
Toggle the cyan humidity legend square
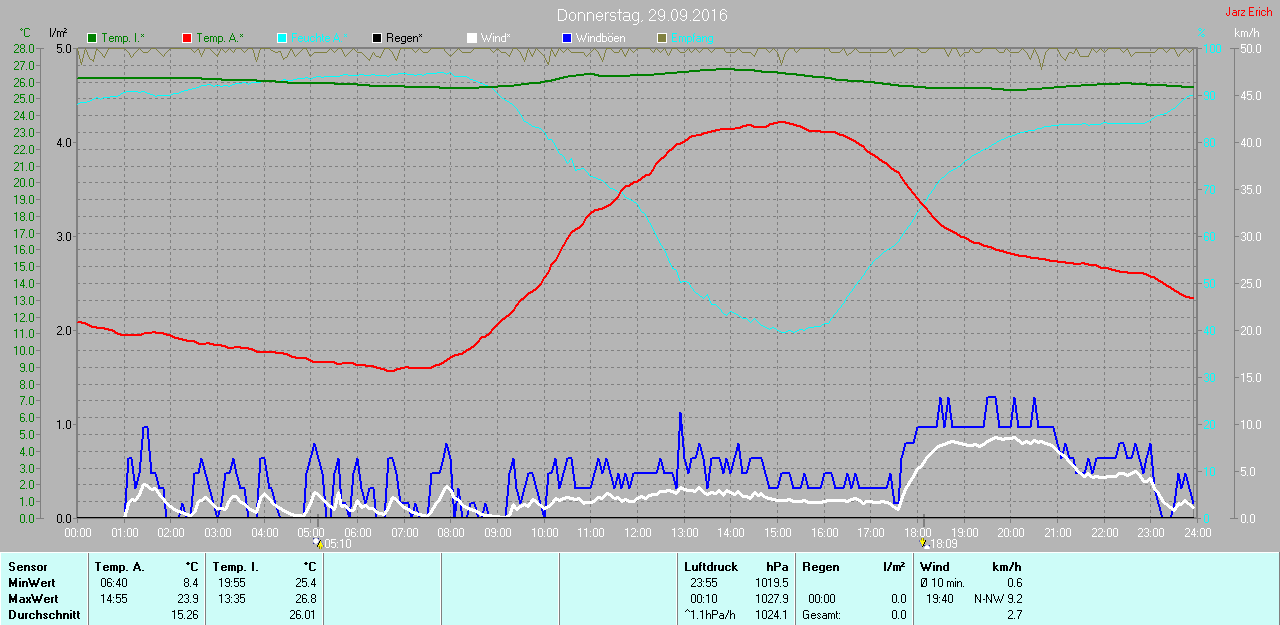tap(282, 38)
